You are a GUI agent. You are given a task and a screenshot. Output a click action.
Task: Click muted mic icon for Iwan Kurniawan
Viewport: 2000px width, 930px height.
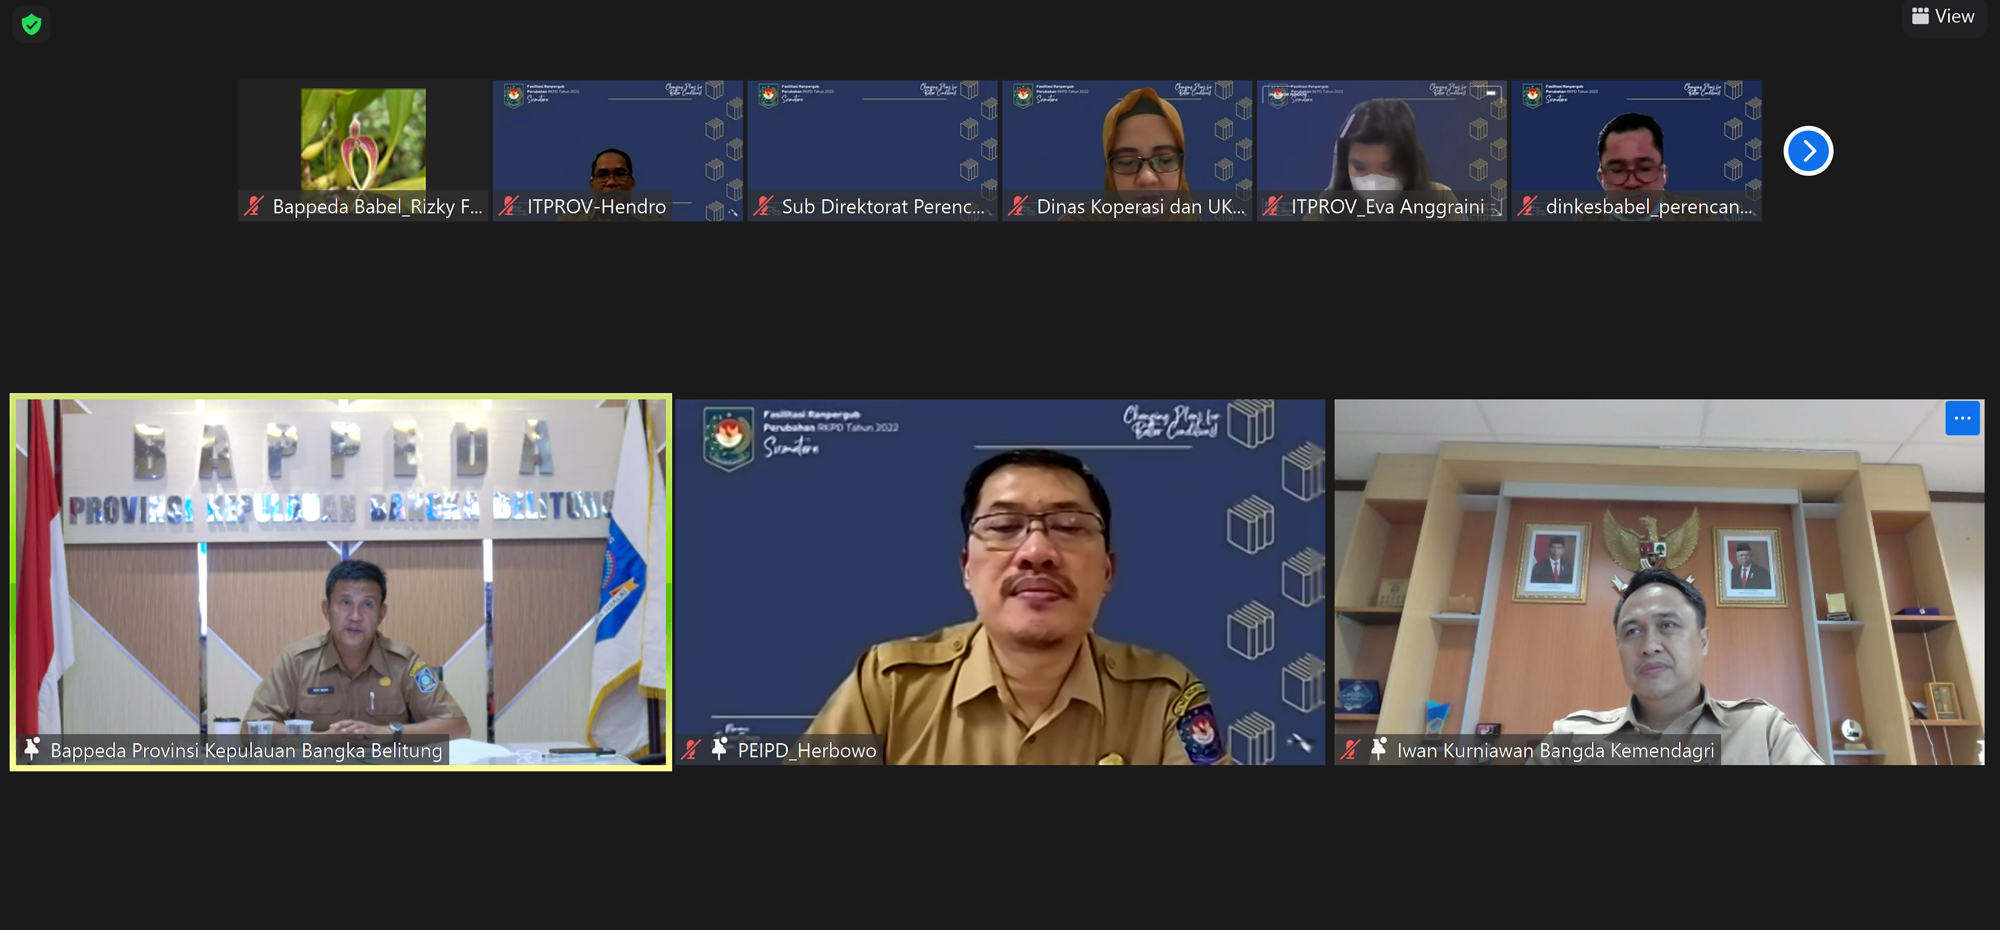(x=1351, y=750)
